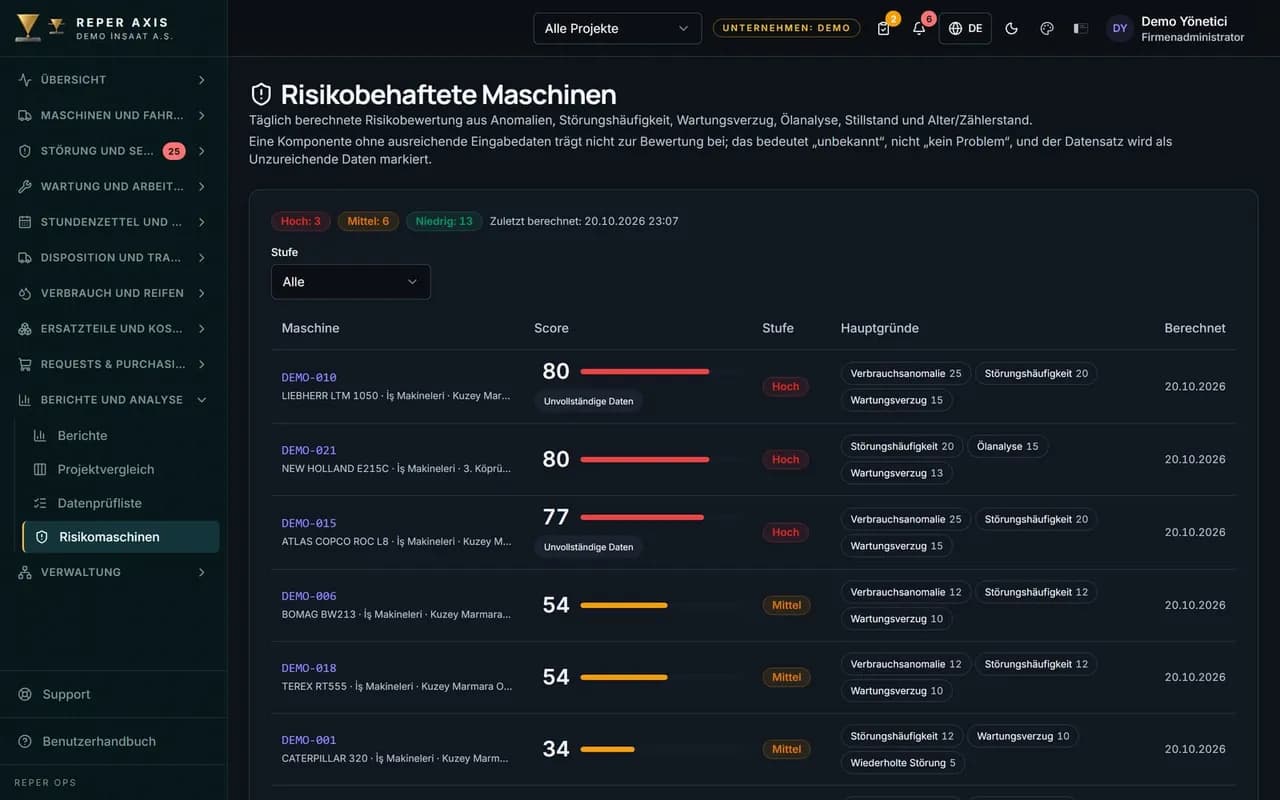
Task: Click the Ölanalyse 15 reason chip
Action: pos(1008,447)
